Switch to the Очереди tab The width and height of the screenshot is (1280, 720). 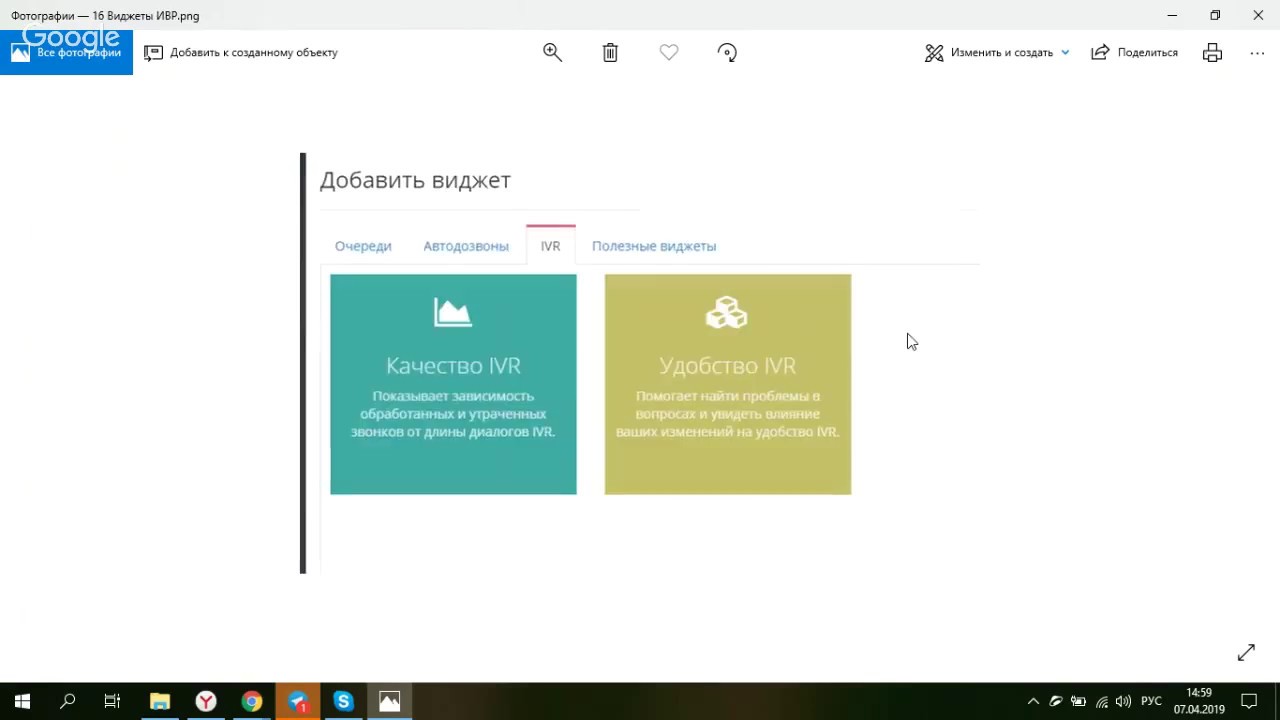[363, 246]
